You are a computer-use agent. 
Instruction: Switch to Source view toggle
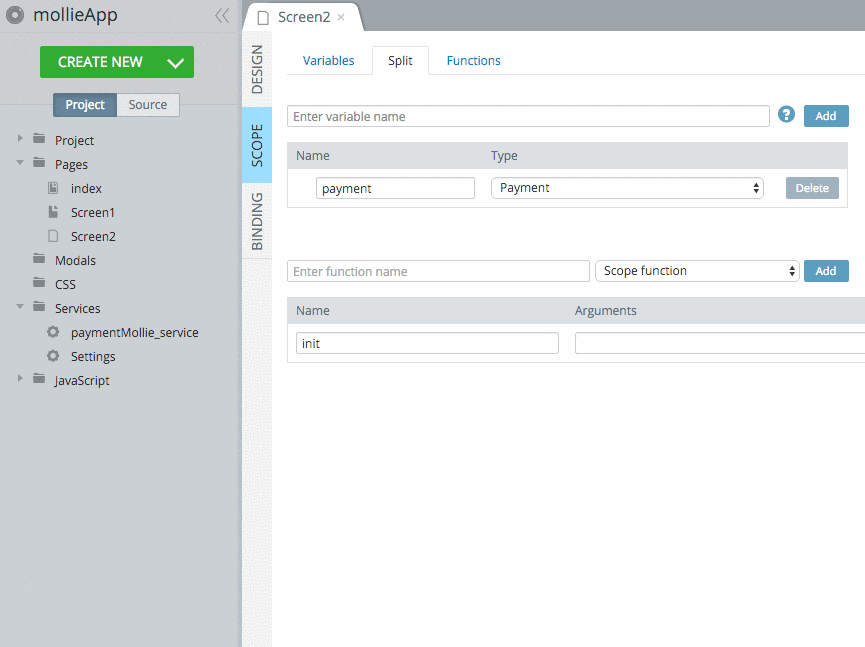[148, 105]
